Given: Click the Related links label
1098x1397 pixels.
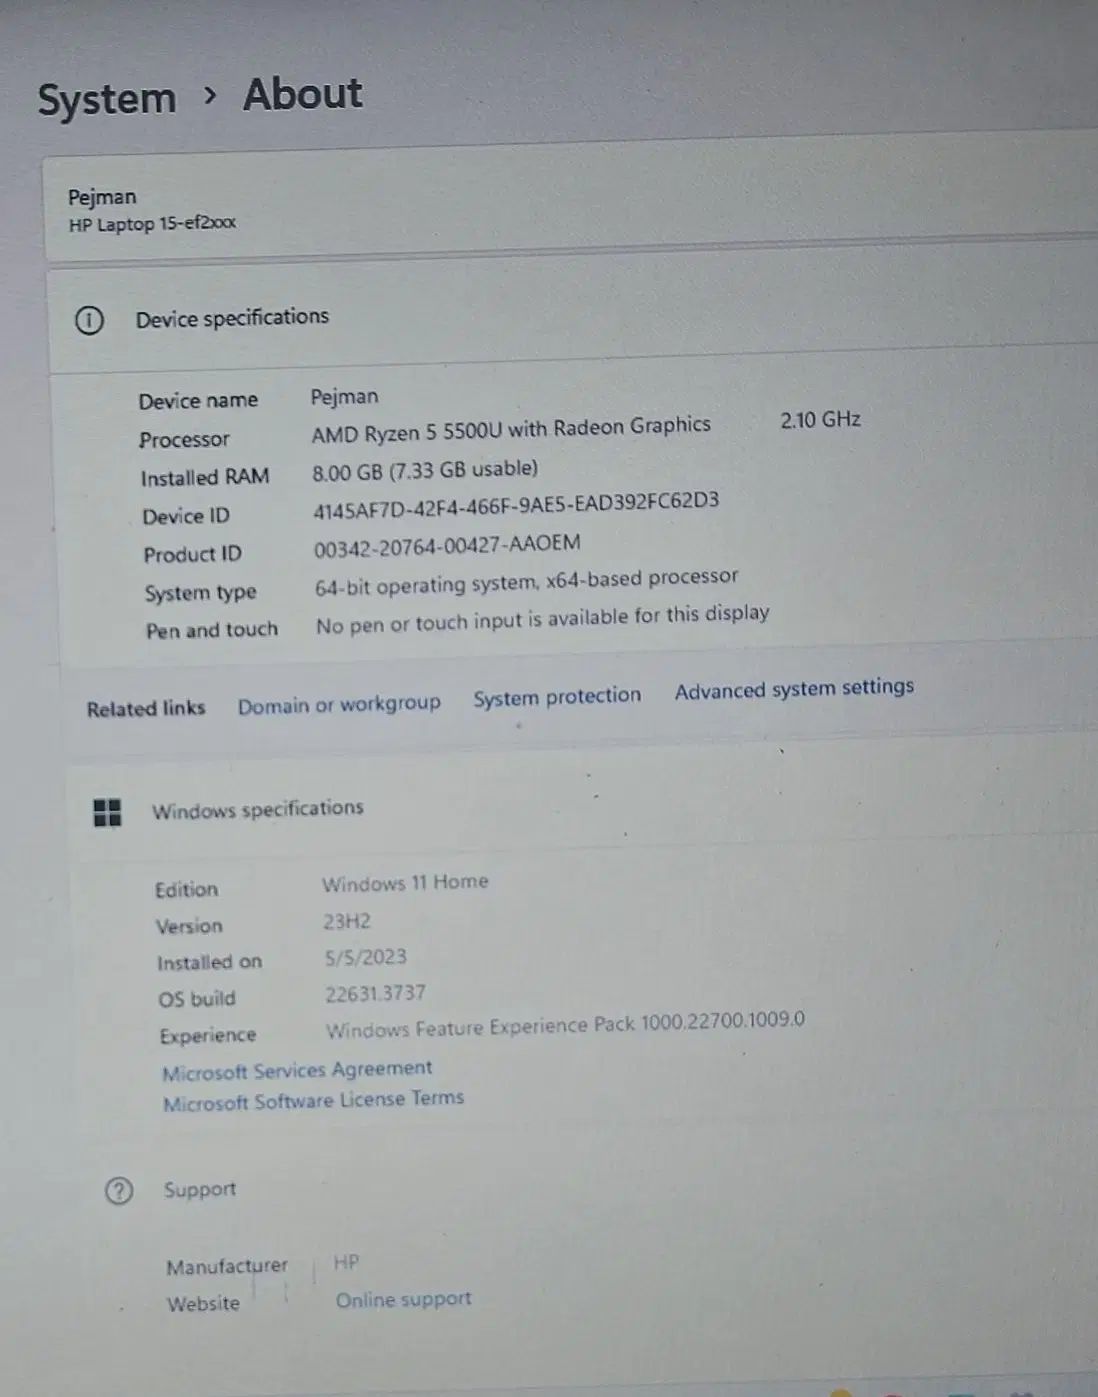Looking at the screenshot, I should [x=146, y=709].
